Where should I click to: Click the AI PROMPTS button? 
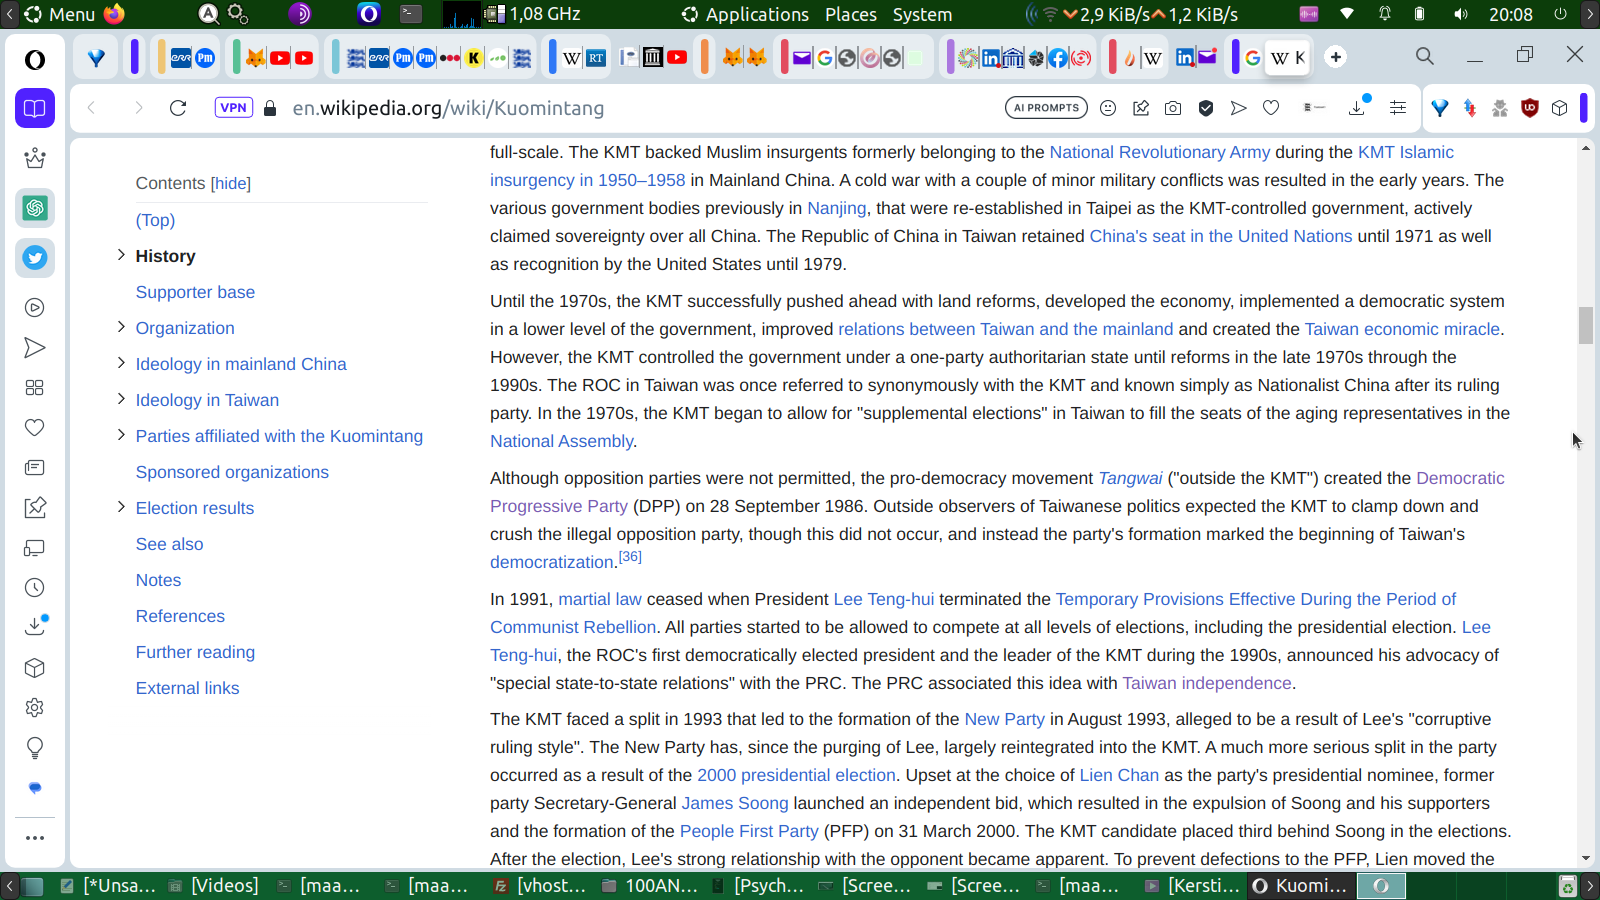pyautogui.click(x=1046, y=108)
